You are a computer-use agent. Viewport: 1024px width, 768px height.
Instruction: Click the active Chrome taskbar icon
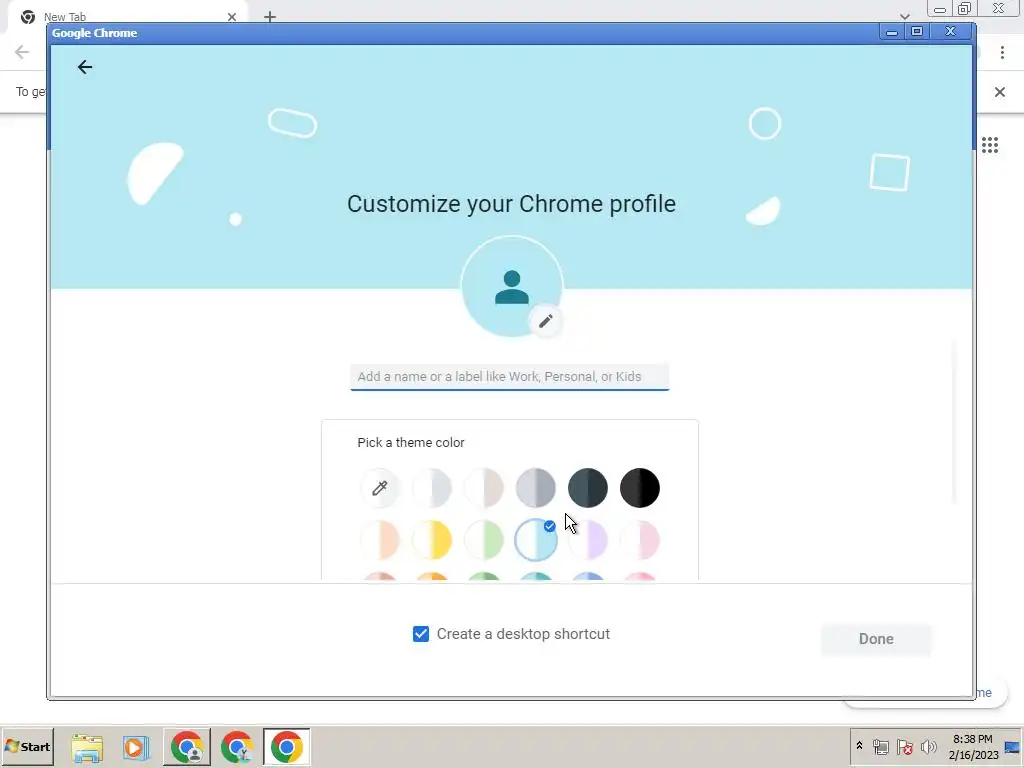[x=286, y=747]
